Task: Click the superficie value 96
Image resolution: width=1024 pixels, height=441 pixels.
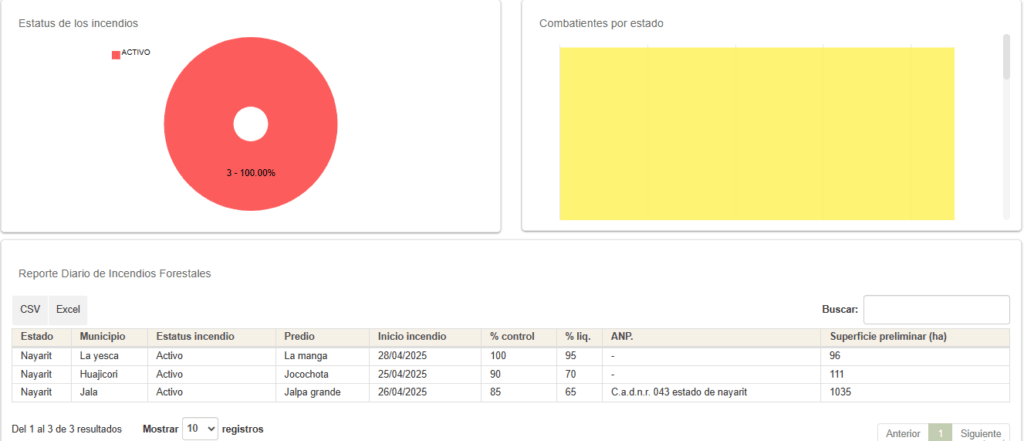Action: pos(835,356)
